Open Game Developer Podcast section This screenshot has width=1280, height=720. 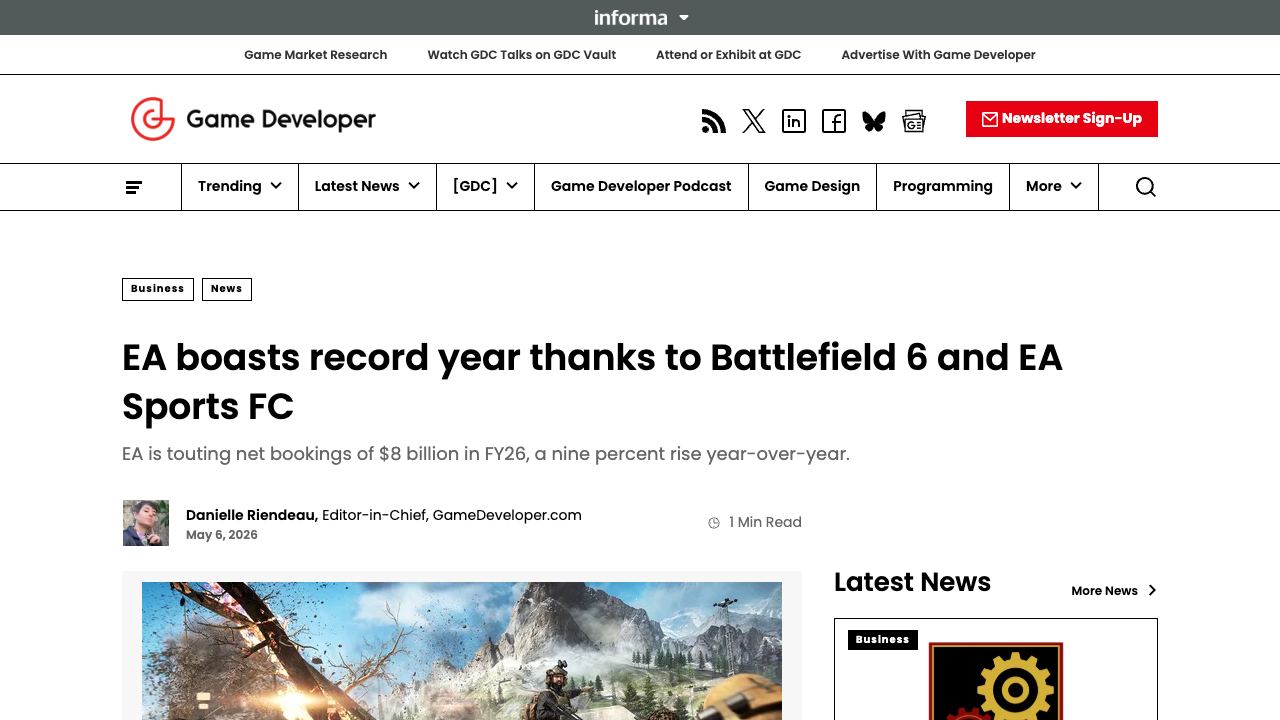[x=641, y=187]
